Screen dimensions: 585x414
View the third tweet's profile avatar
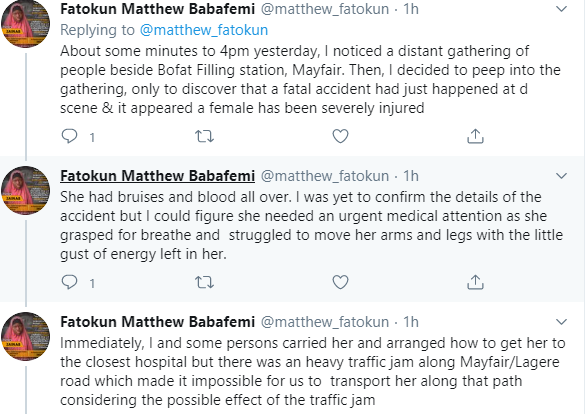pyautogui.click(x=25, y=336)
